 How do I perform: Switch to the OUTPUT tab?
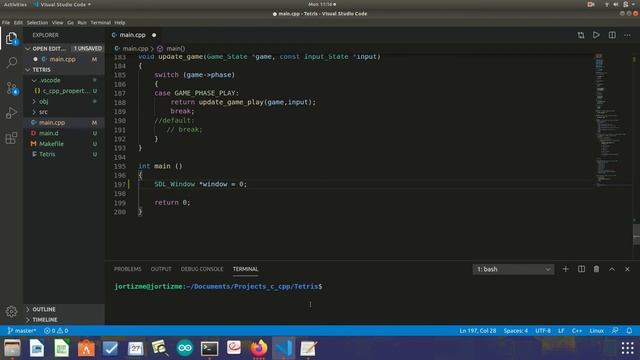tap(161, 269)
